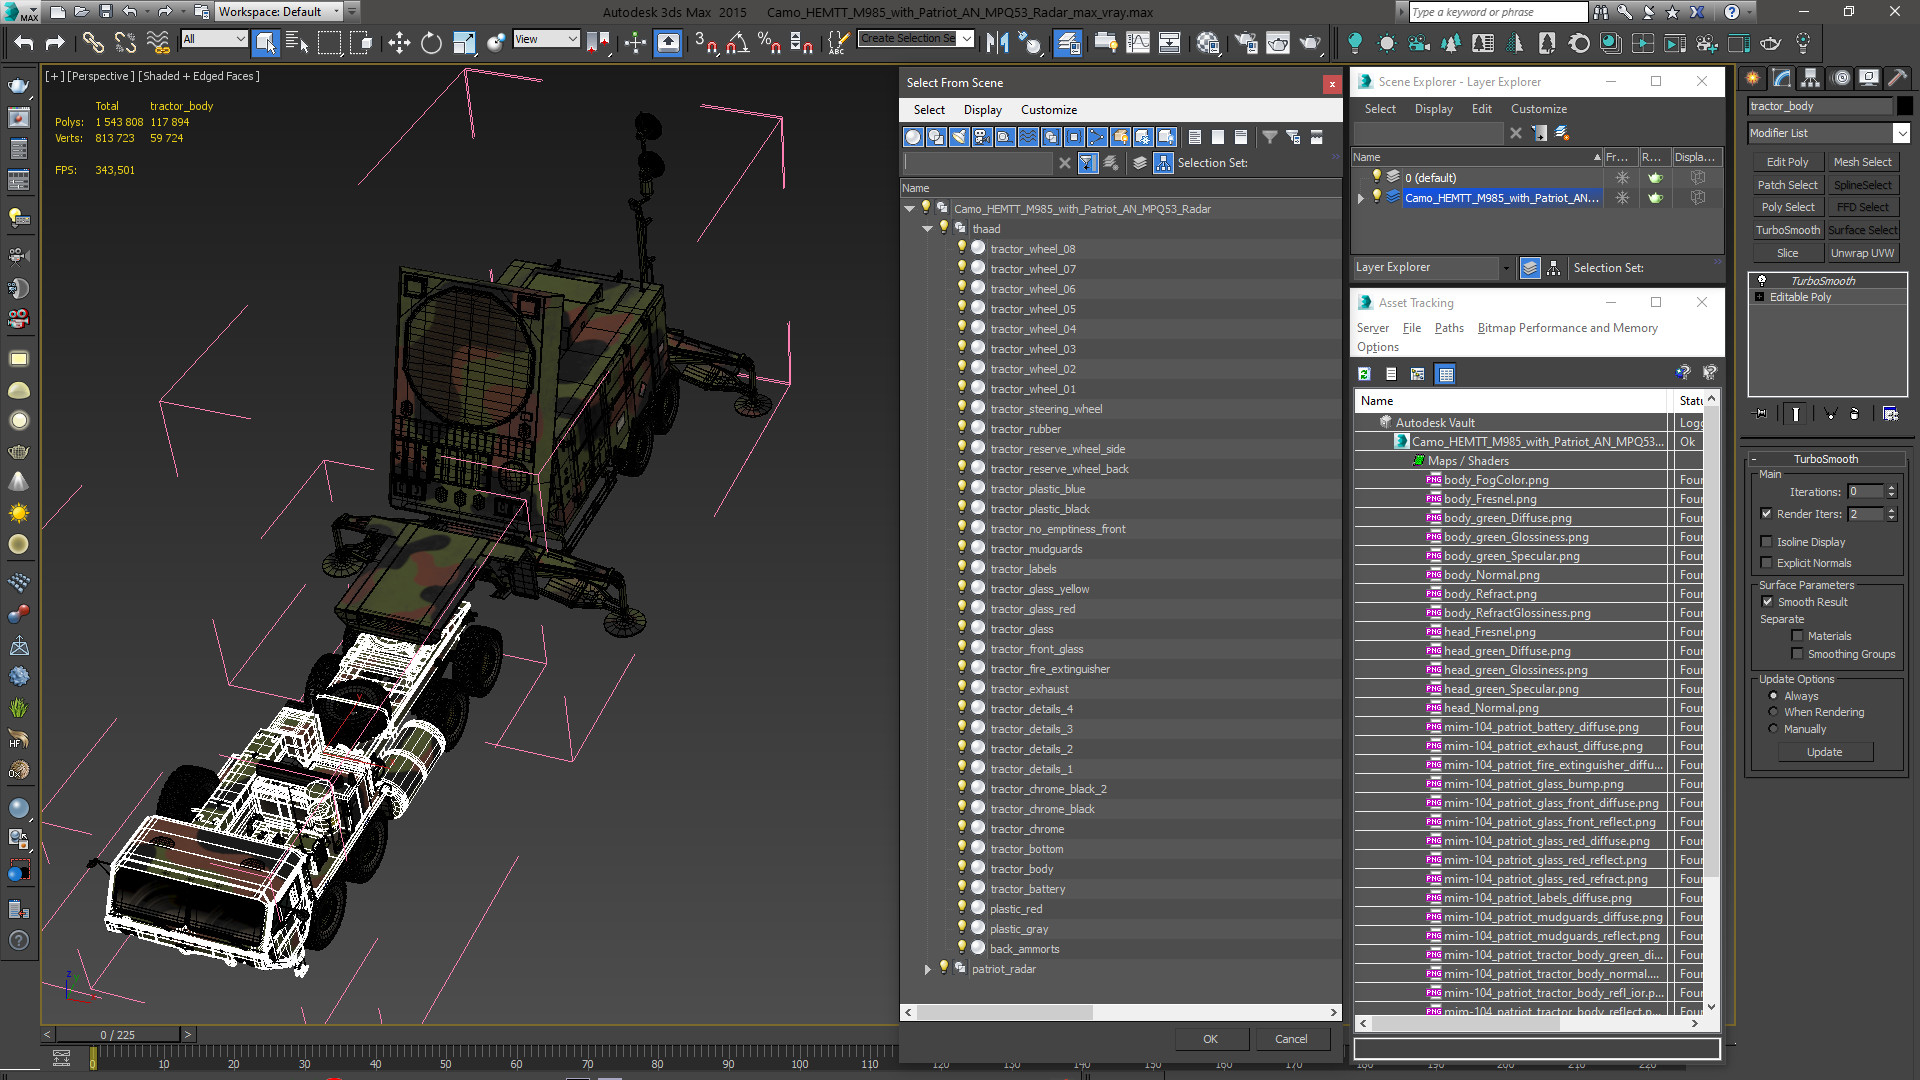Activate the Select Object tool
1920x1080 pixels.
tap(265, 42)
